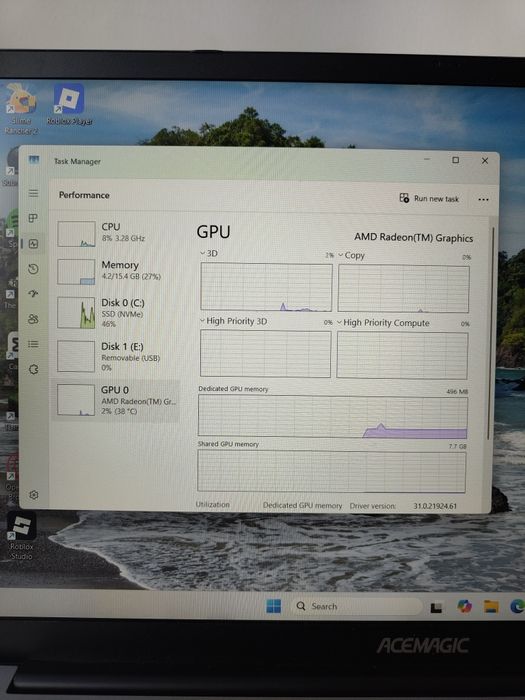Click the CPU mini graph thumbnail

[76, 234]
